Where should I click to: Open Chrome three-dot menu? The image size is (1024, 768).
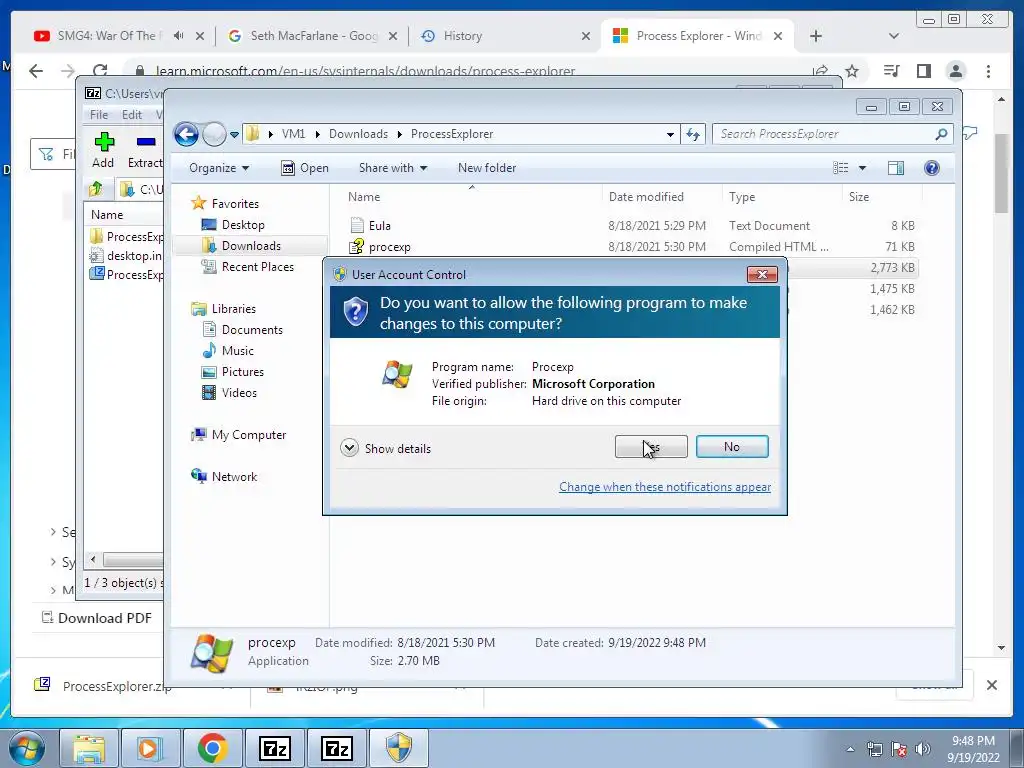(988, 71)
